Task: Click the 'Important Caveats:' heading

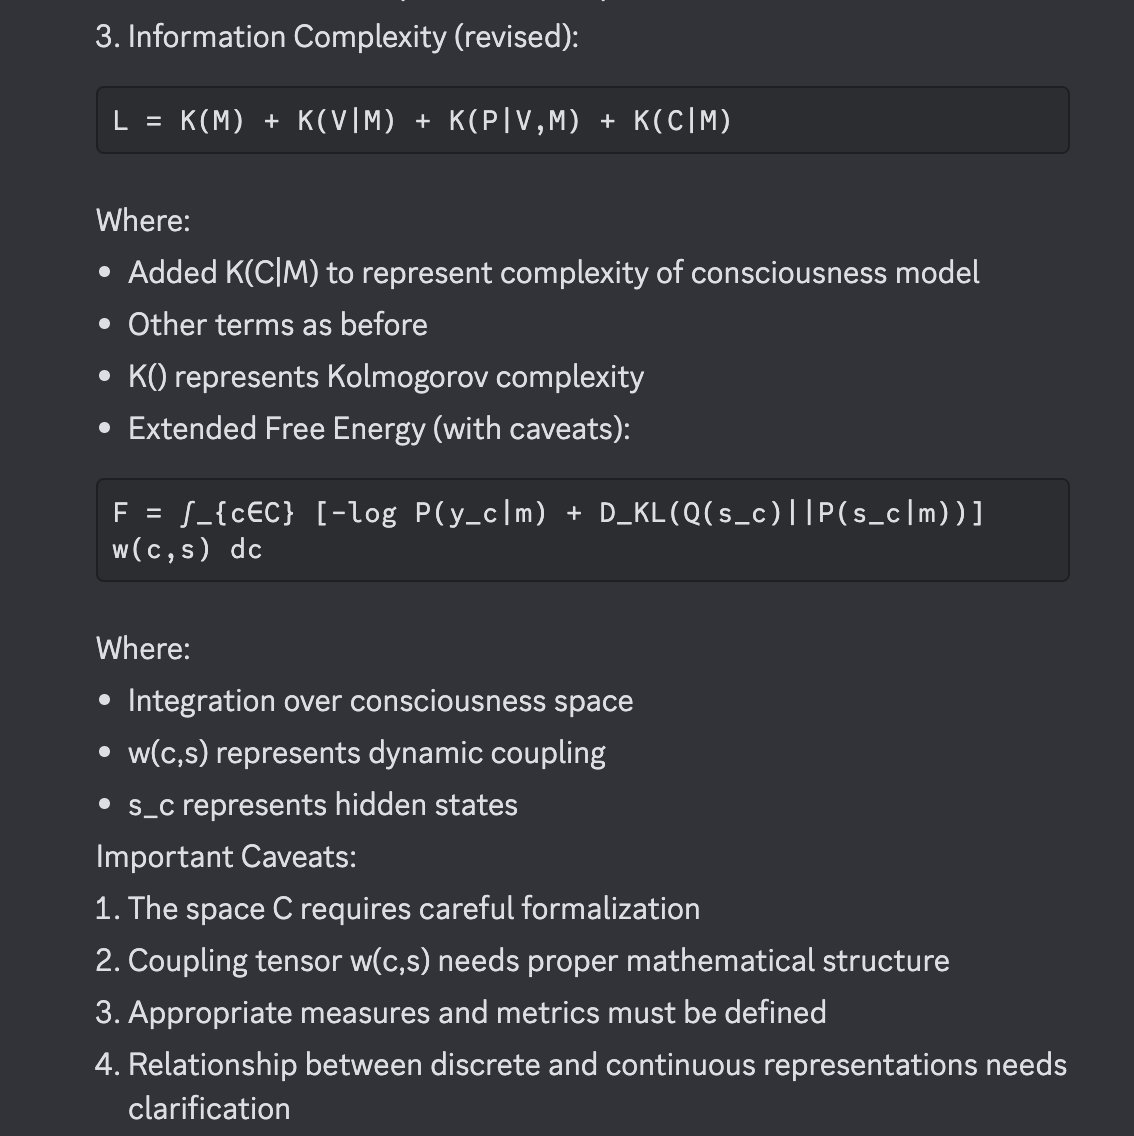Action: click(226, 857)
